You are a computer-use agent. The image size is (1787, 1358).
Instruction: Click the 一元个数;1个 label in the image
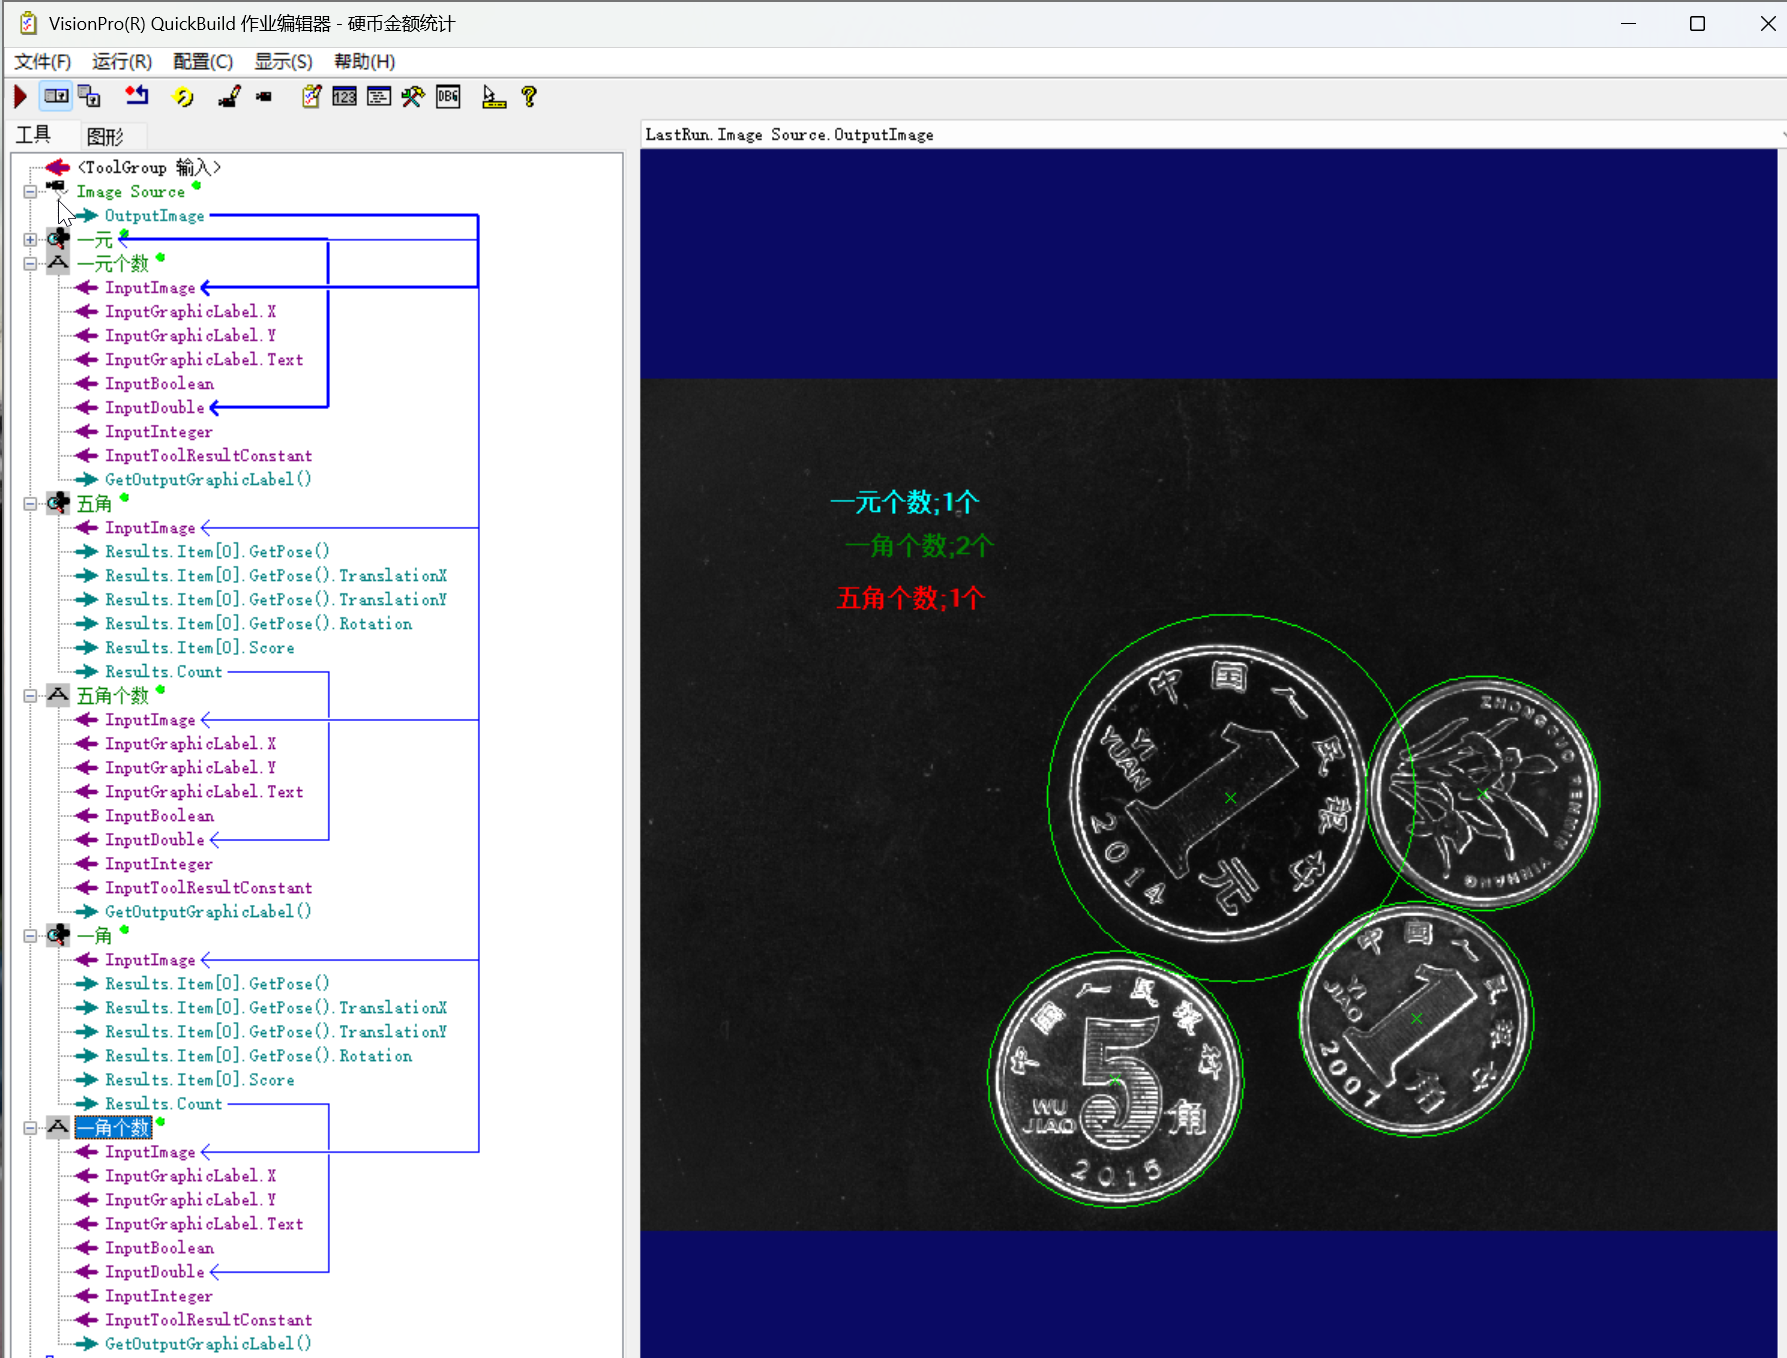point(905,502)
